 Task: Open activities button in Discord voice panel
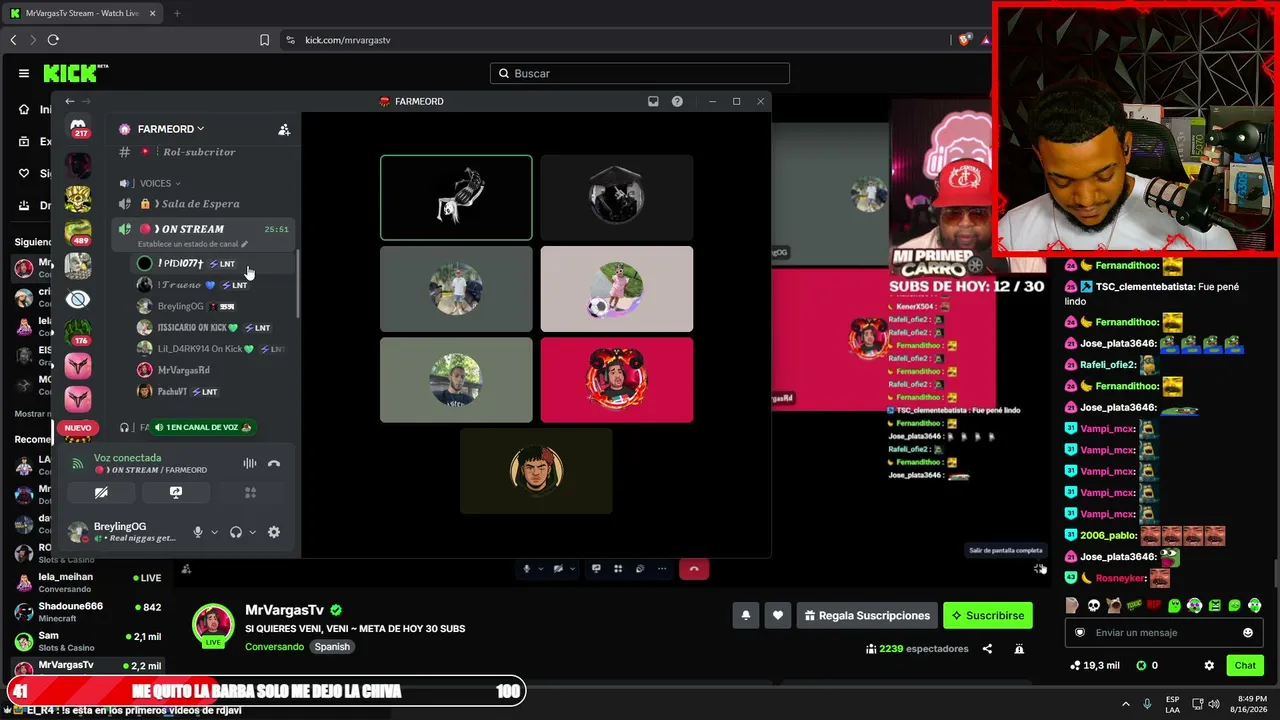click(251, 492)
